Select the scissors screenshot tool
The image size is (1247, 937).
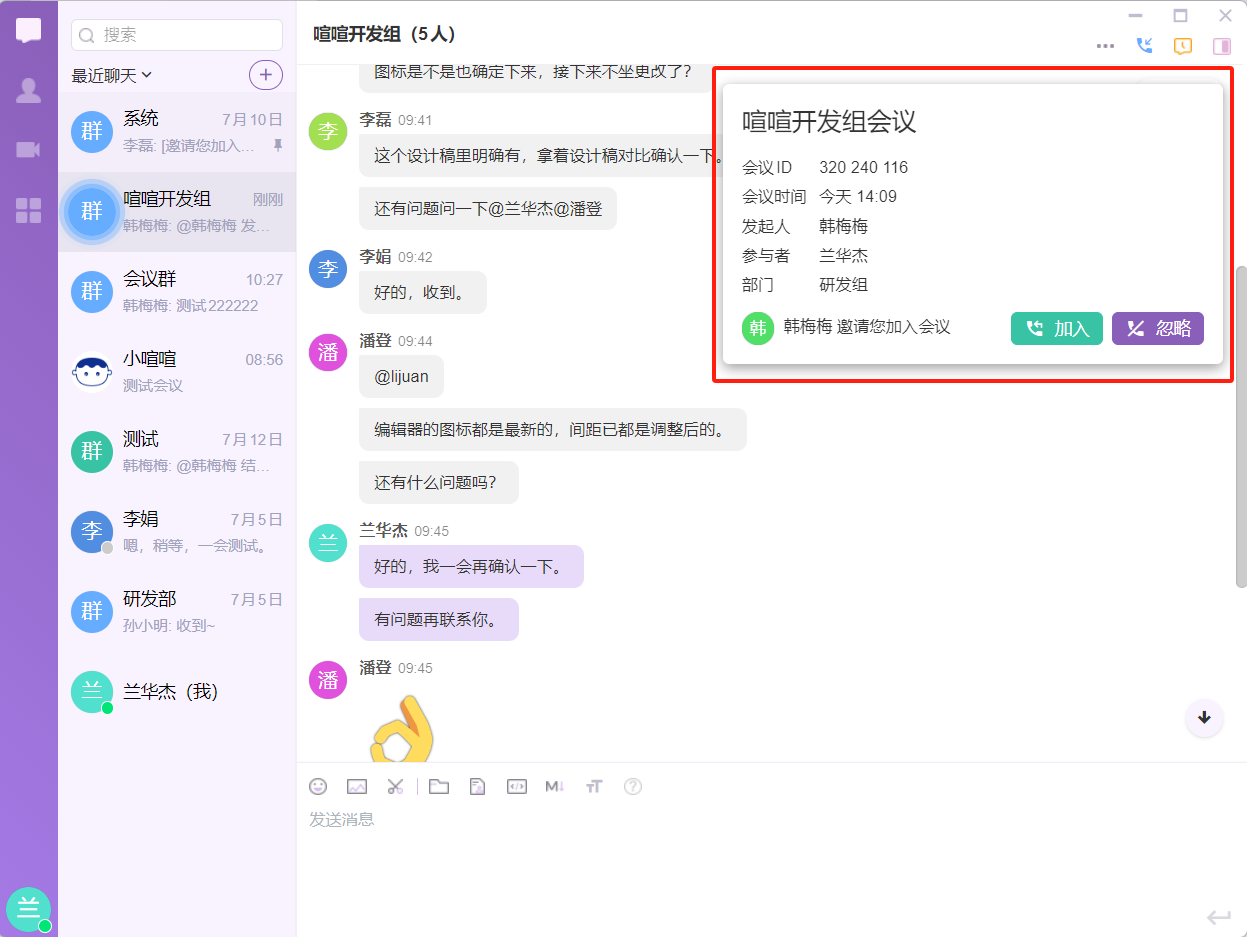(x=396, y=787)
